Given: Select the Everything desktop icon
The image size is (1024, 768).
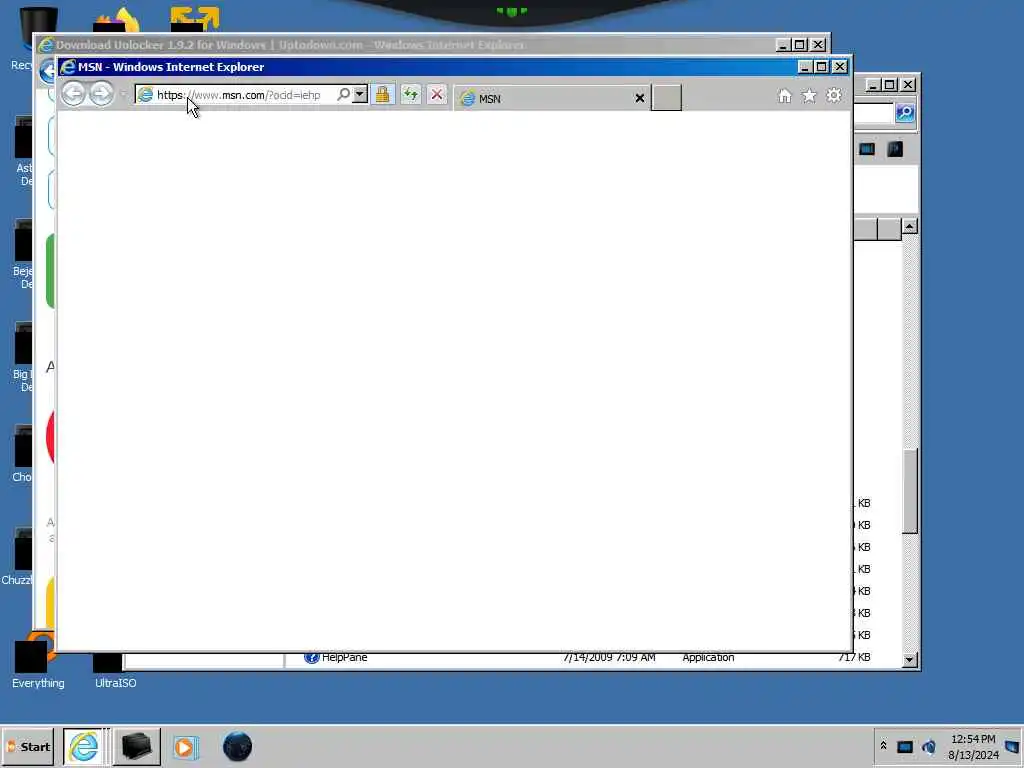Looking at the screenshot, I should 38,664.
